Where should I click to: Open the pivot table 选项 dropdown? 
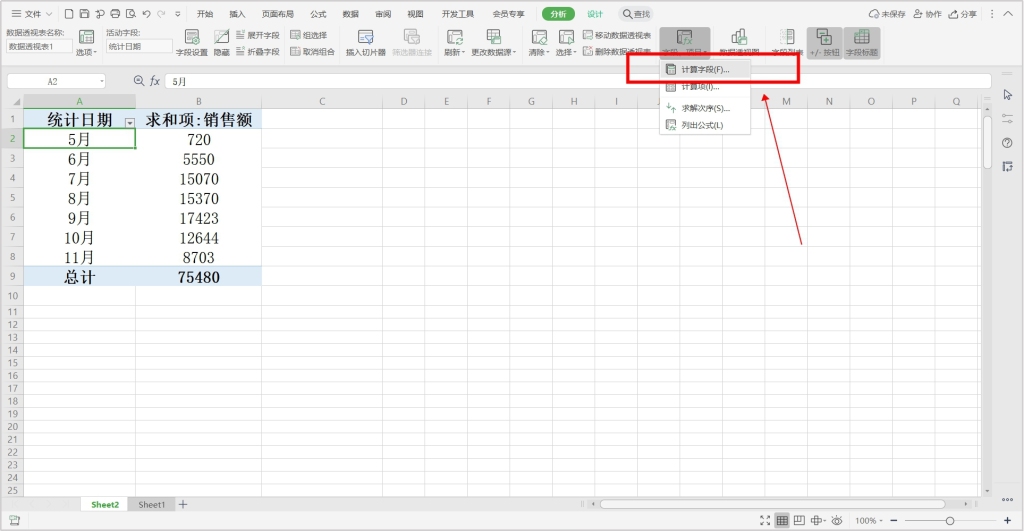pos(86,42)
